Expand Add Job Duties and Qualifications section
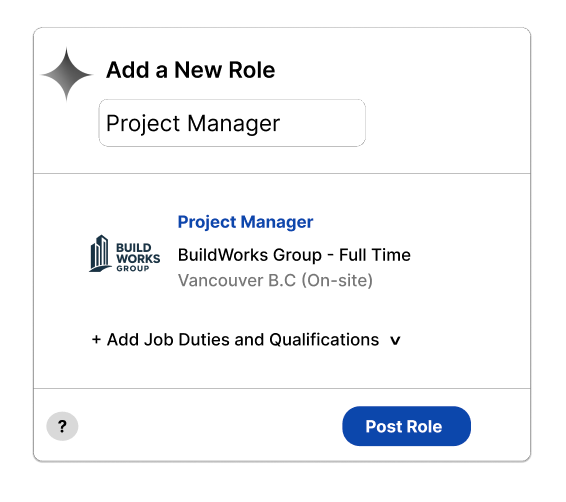The height and width of the screenshot is (502, 566). (x=246, y=340)
